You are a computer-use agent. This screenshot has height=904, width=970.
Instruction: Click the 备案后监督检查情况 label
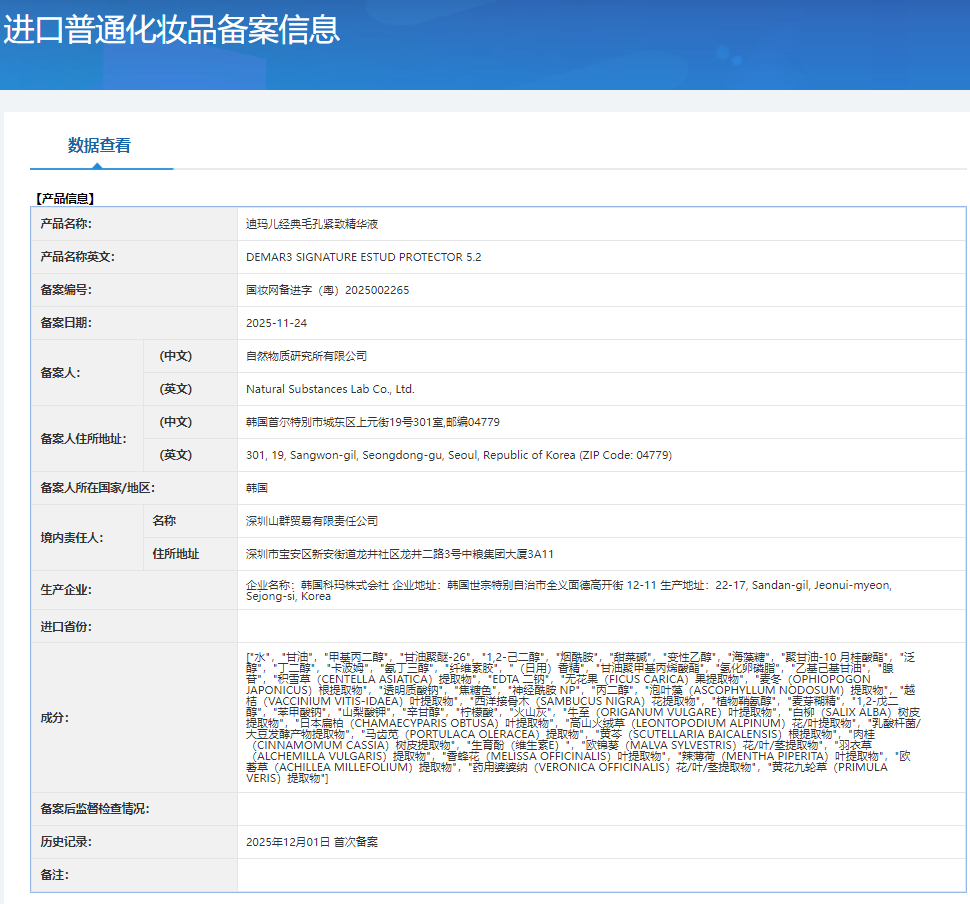tap(95, 809)
